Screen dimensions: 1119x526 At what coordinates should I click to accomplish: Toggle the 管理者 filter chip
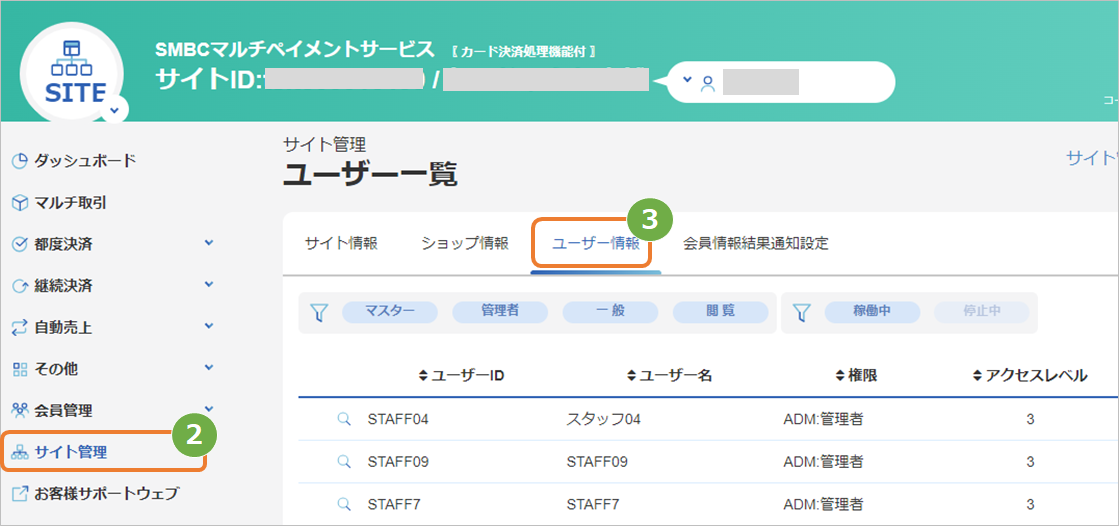pos(500,312)
